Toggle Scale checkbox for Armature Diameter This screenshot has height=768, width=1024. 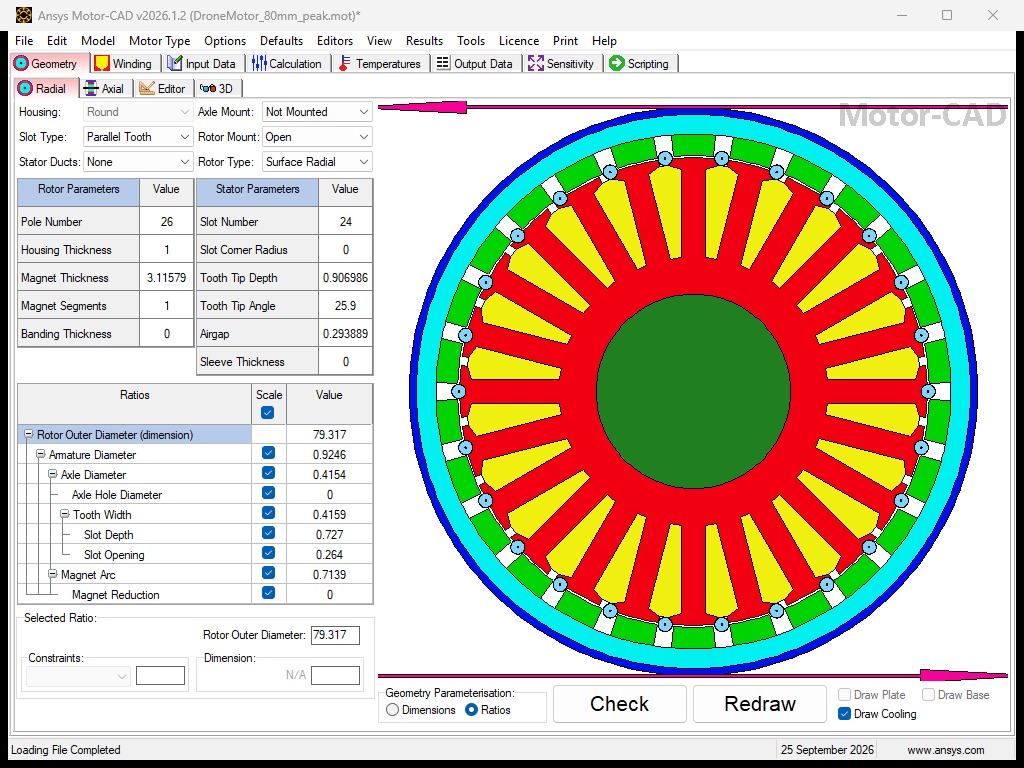(268, 453)
